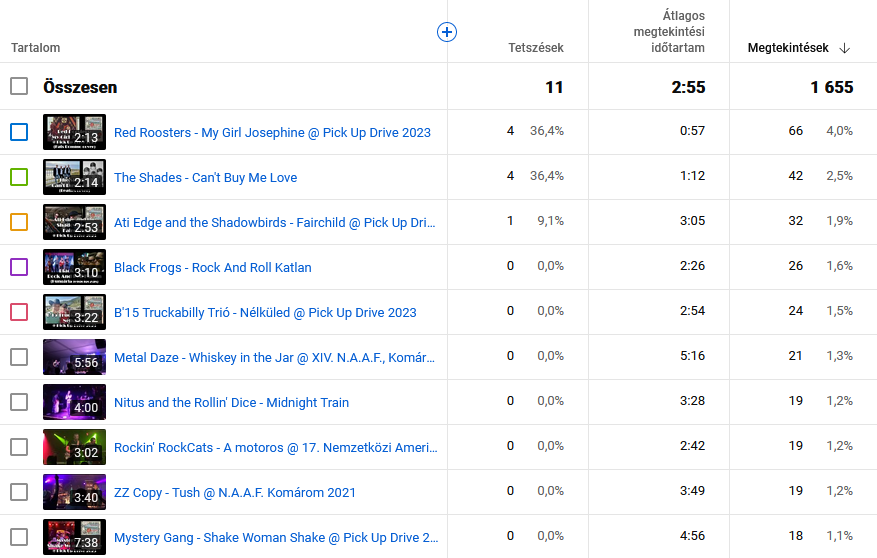Image resolution: width=877 pixels, height=558 pixels.
Task: Click the Red Roosters video thumbnail
Action: [x=74, y=132]
